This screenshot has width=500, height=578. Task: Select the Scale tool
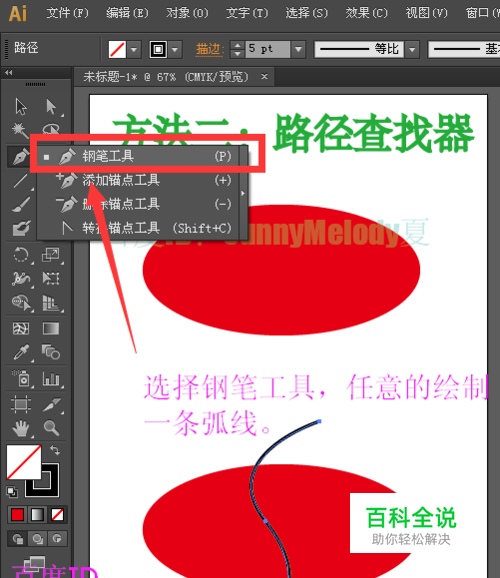51,255
